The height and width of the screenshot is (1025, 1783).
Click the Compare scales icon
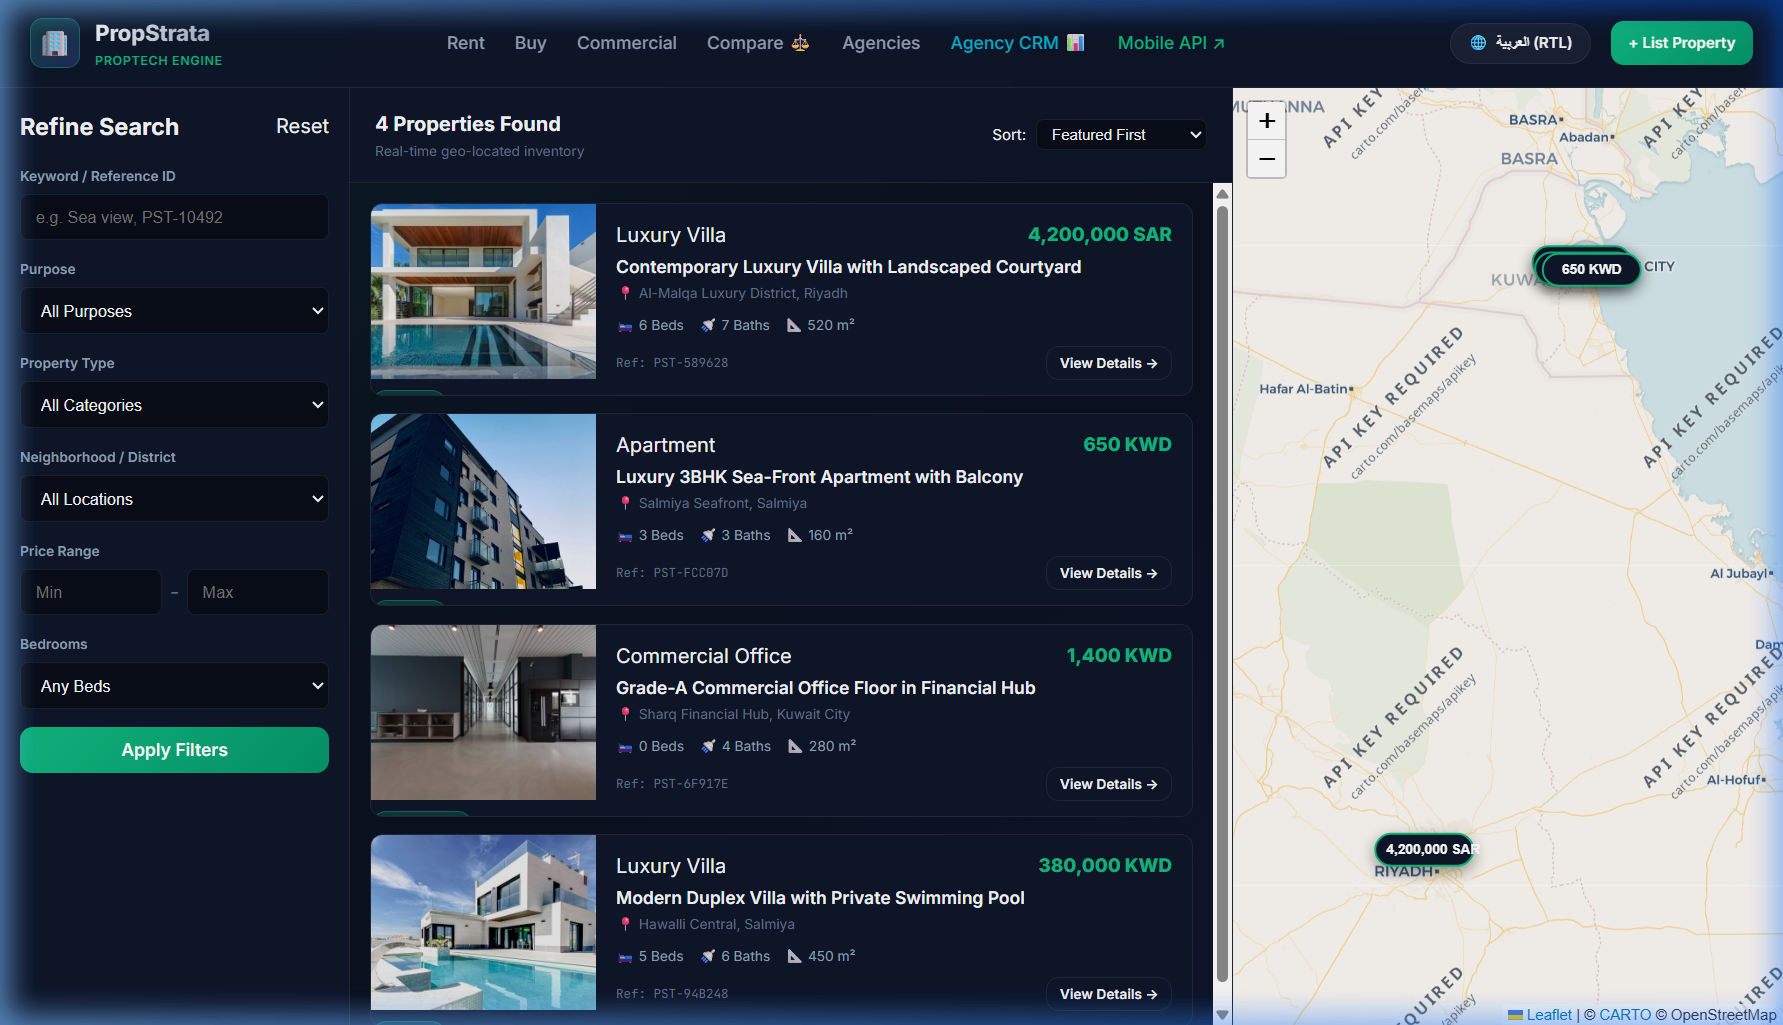(x=800, y=43)
